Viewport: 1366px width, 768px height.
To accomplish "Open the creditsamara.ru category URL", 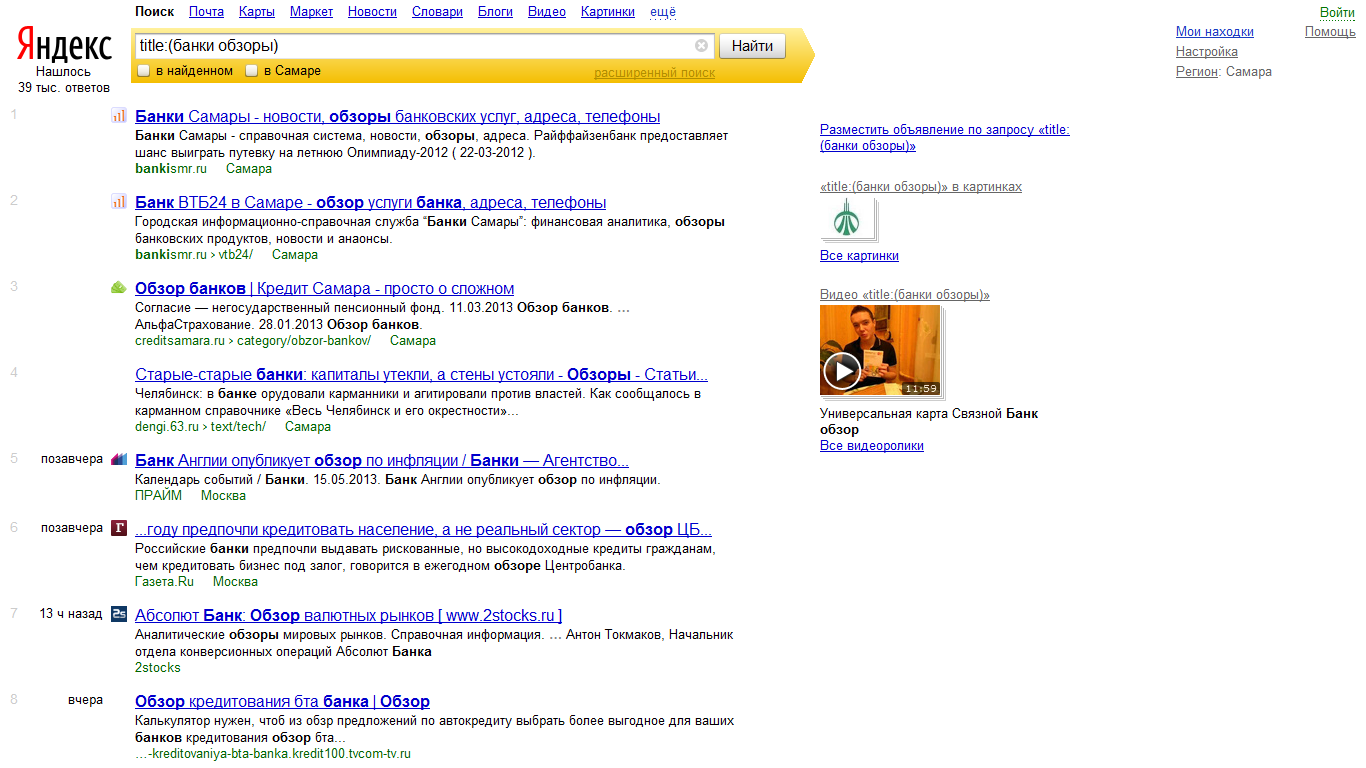I will pyautogui.click(x=253, y=341).
